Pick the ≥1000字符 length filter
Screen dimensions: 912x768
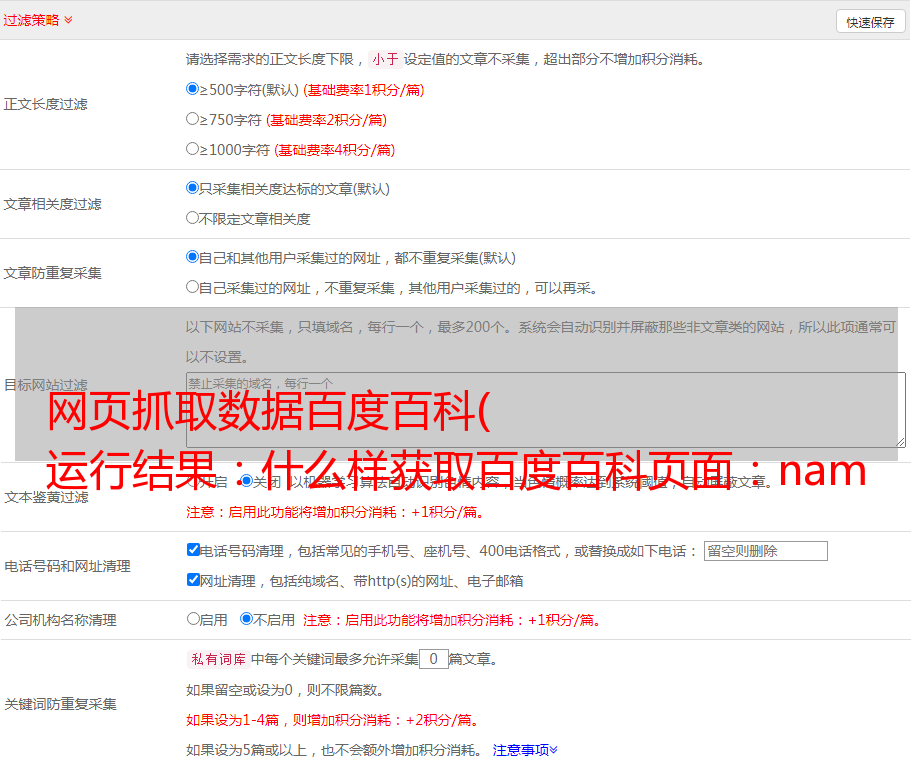[x=193, y=149]
